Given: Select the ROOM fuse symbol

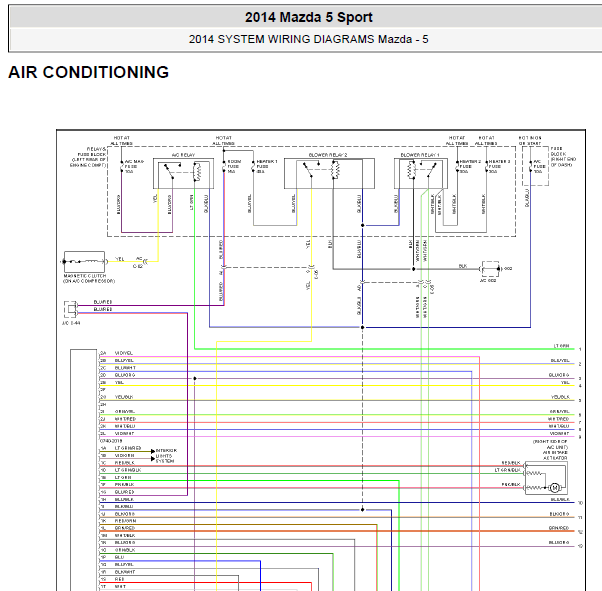Looking at the screenshot, I should (x=224, y=166).
